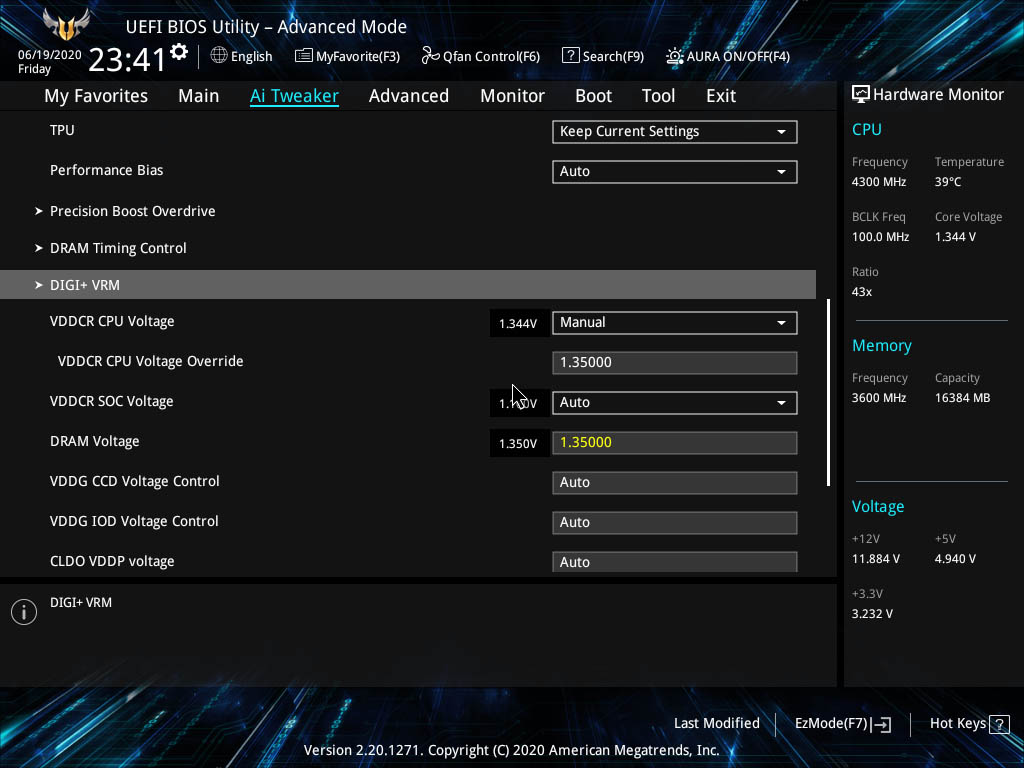Click the 23:41 clock display

[x=127, y=59]
